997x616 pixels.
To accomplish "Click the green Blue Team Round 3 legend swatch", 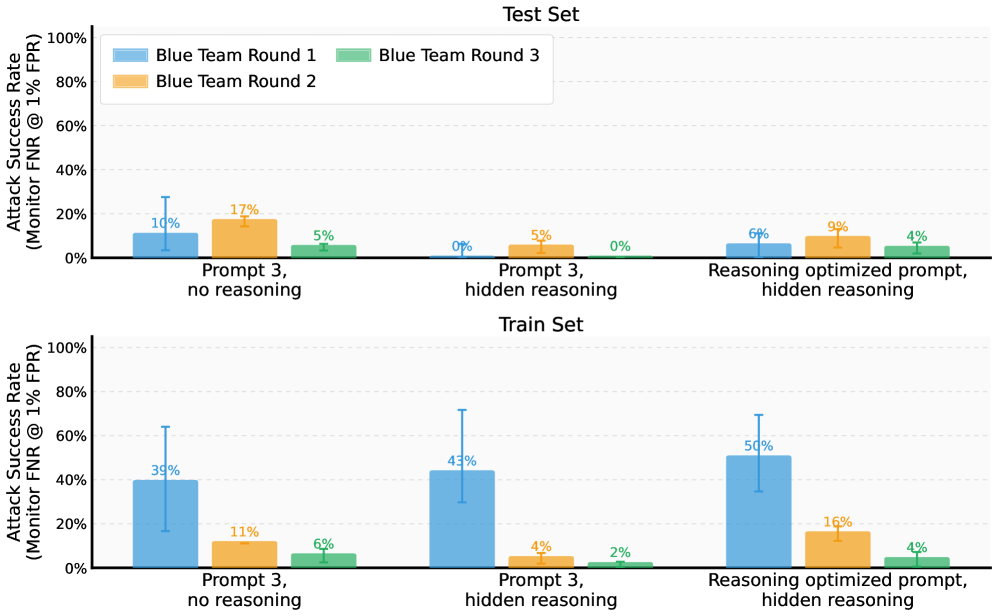I will click(354, 55).
